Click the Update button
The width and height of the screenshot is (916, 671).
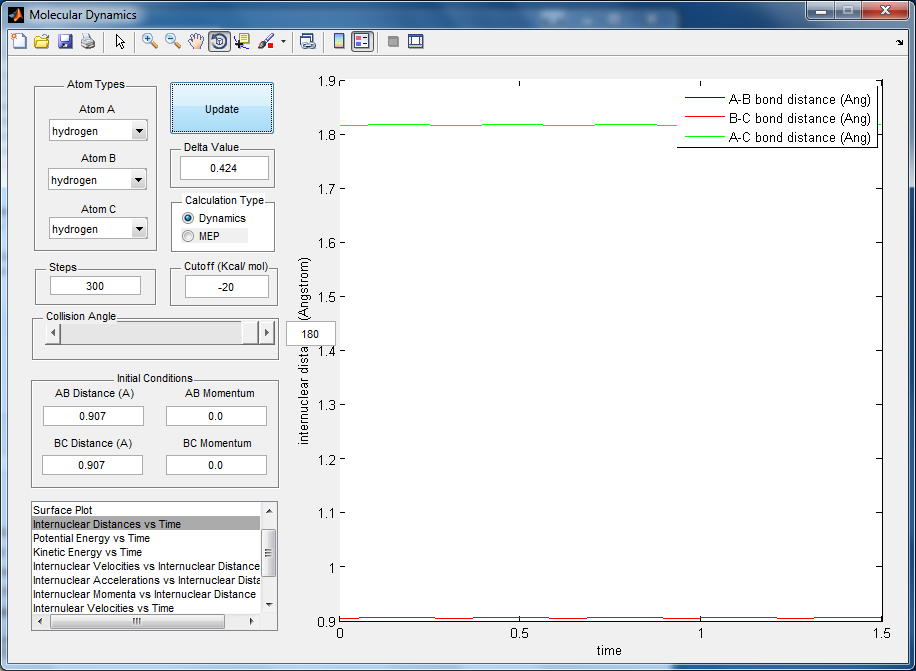(222, 109)
